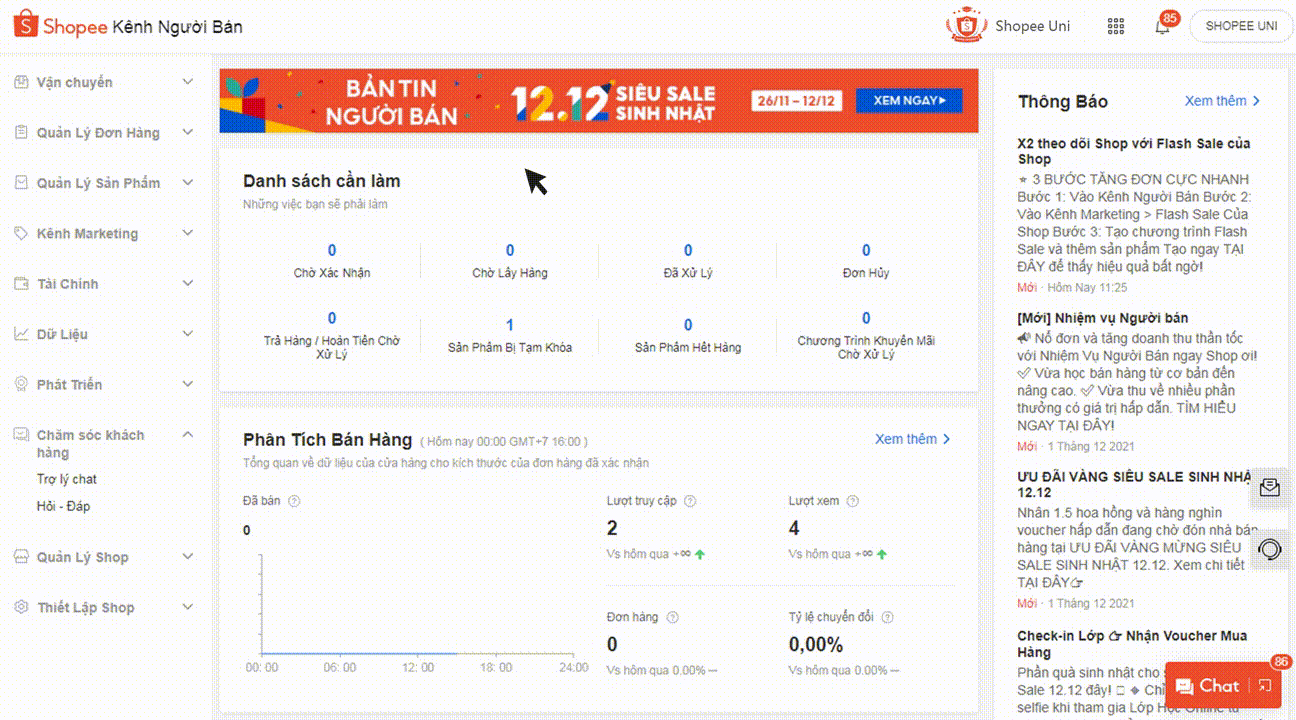Click the Thiết Lập Shop gear icon
The image size is (1296, 720).
click(22, 607)
